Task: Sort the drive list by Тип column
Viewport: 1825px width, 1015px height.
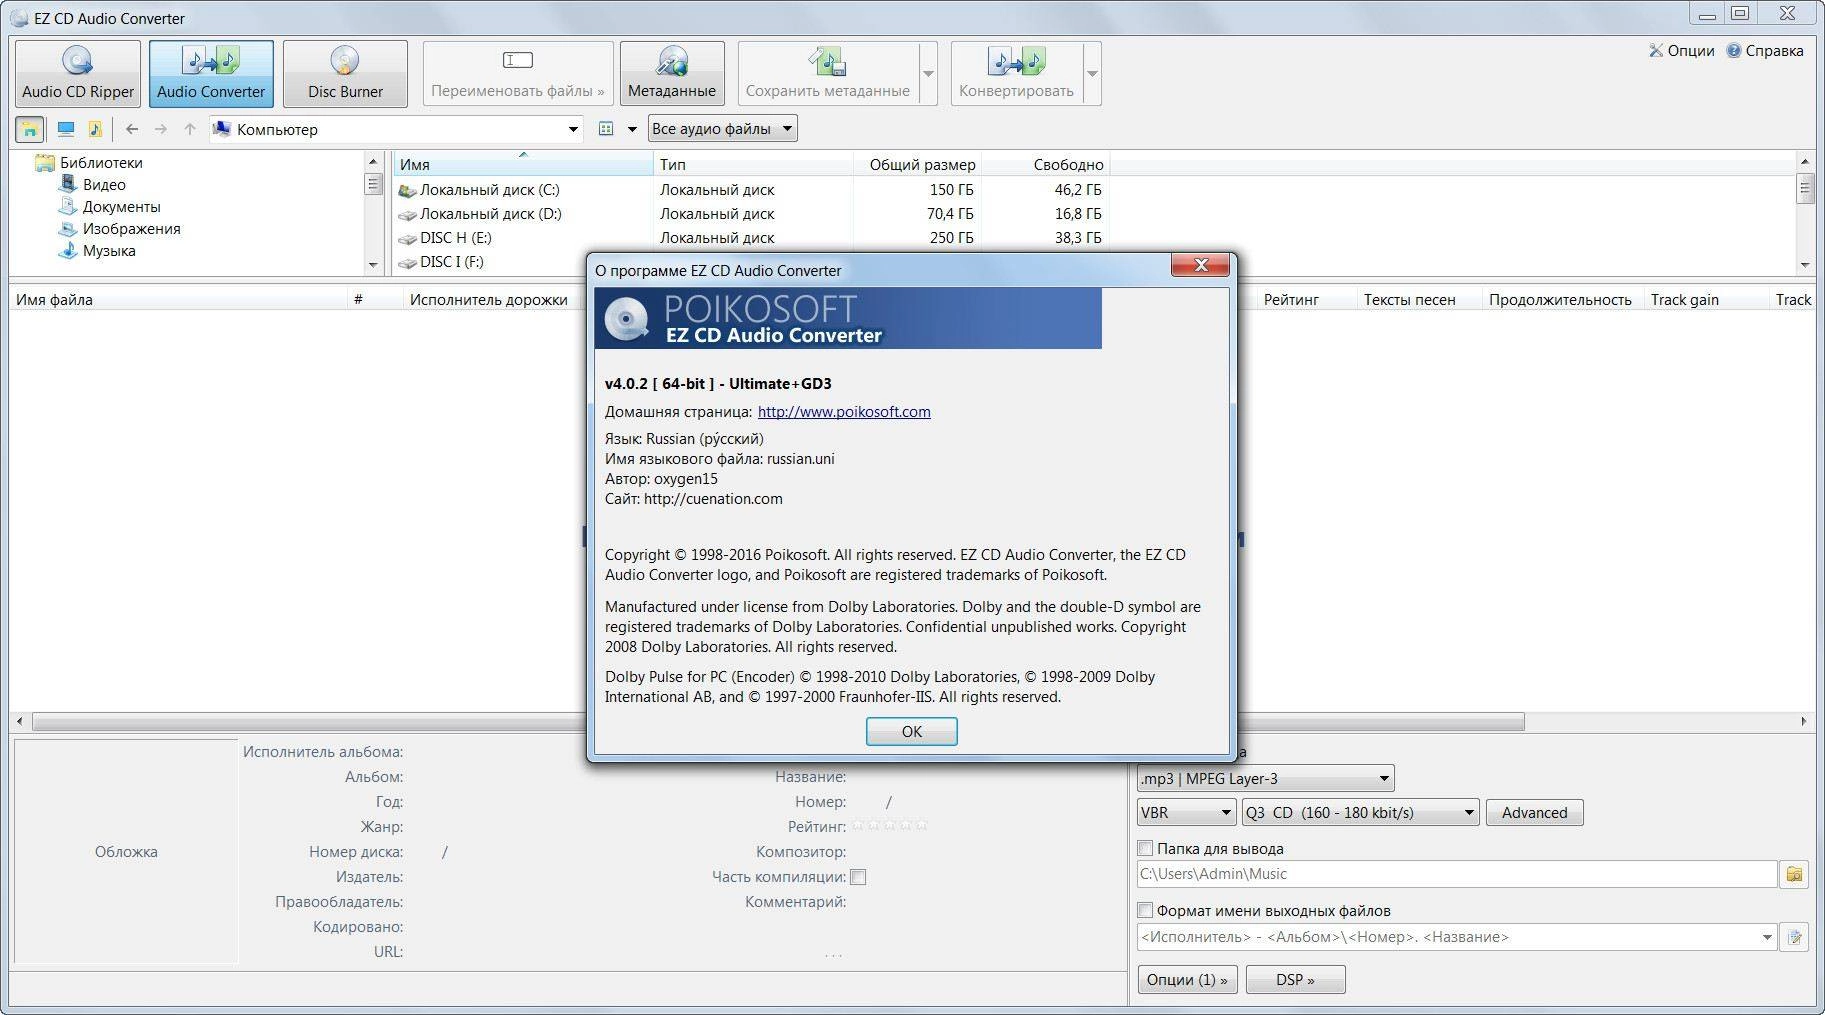Action: click(753, 165)
